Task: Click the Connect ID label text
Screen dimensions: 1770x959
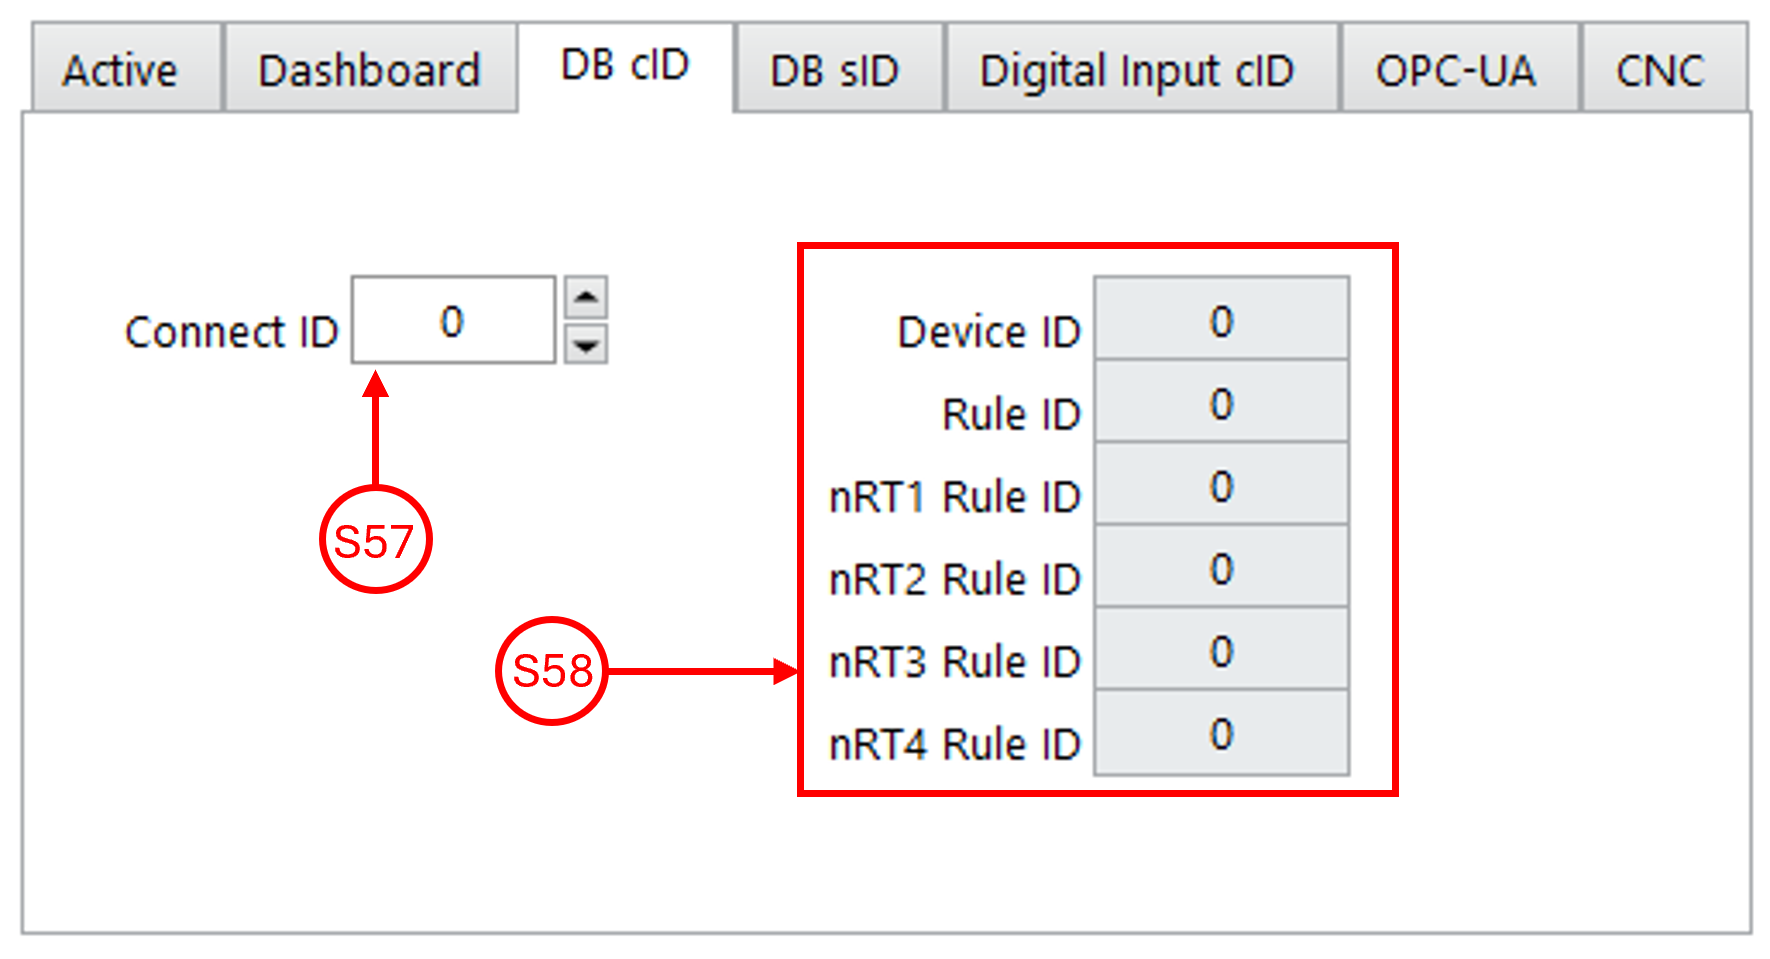Action: coord(232,332)
